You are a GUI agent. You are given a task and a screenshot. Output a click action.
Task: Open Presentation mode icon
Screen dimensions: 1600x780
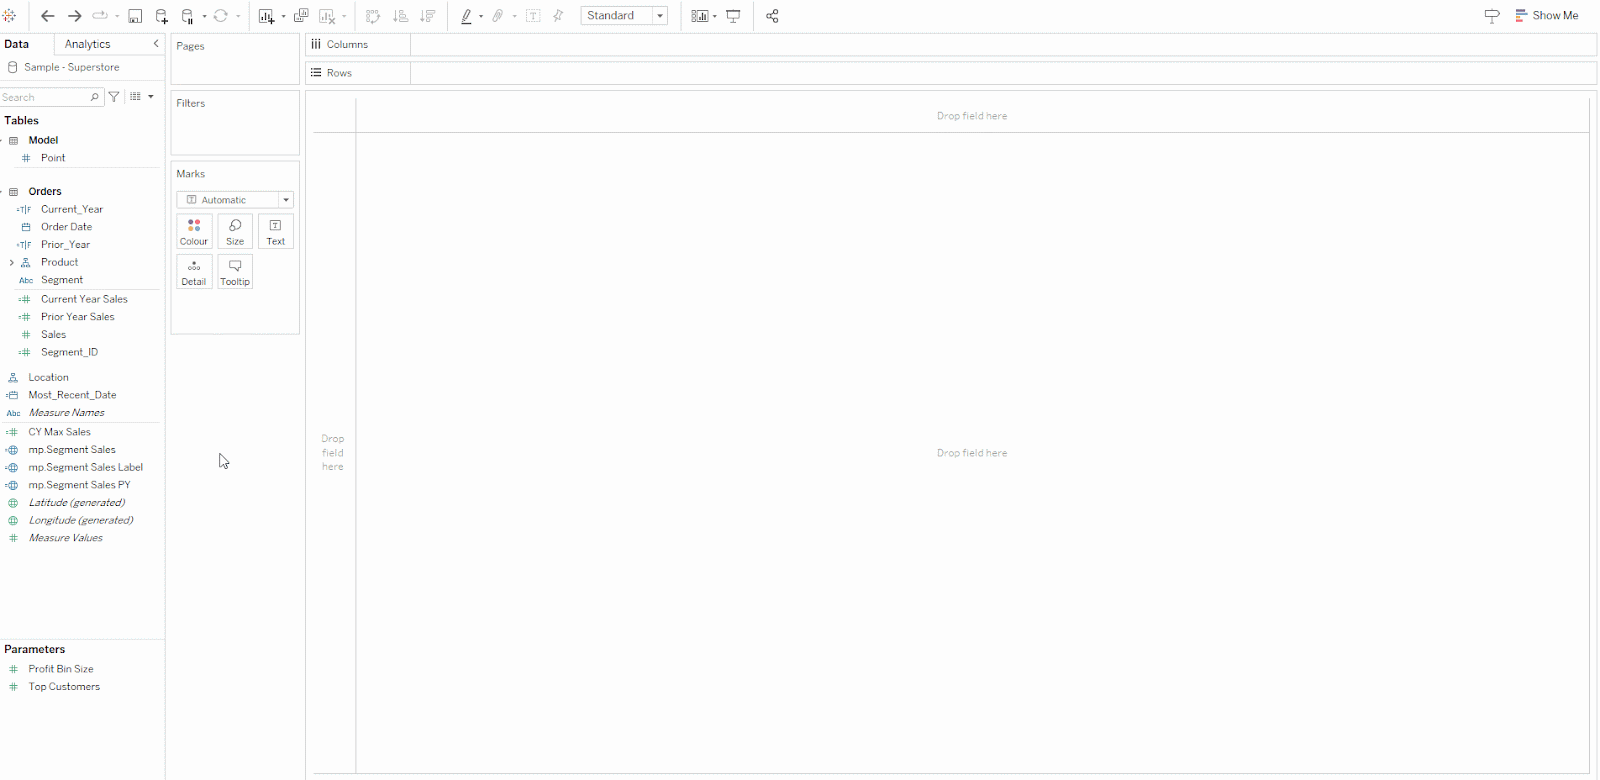pyautogui.click(x=733, y=16)
